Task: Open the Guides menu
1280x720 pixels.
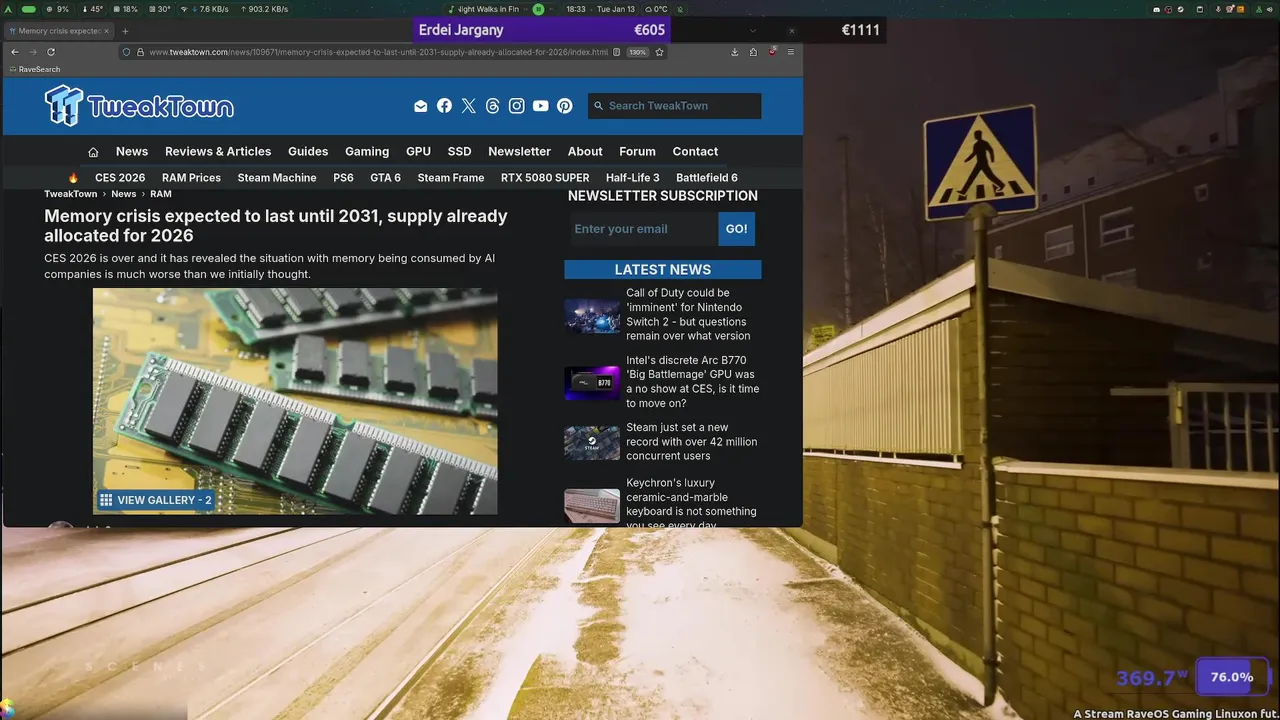Action: [308, 152]
